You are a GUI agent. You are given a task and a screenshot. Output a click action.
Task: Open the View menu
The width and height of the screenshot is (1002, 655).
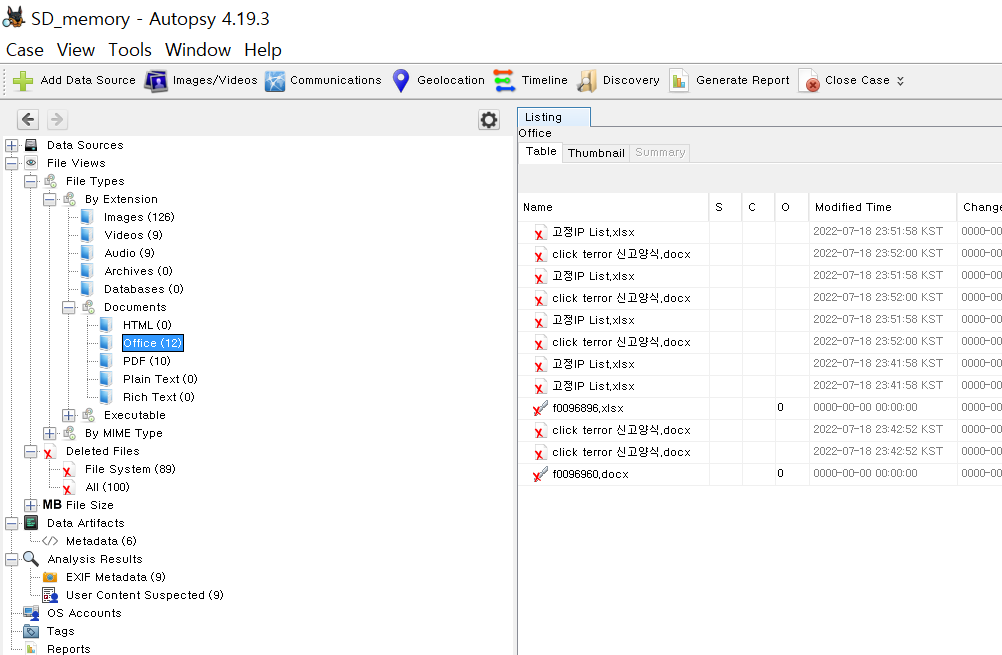[x=75, y=50]
